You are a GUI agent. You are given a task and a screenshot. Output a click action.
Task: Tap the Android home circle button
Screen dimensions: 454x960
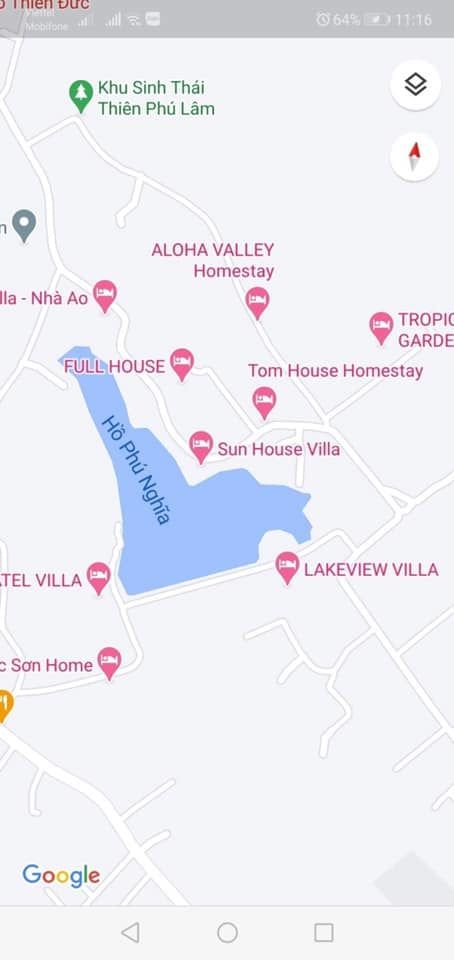[x=227, y=932]
